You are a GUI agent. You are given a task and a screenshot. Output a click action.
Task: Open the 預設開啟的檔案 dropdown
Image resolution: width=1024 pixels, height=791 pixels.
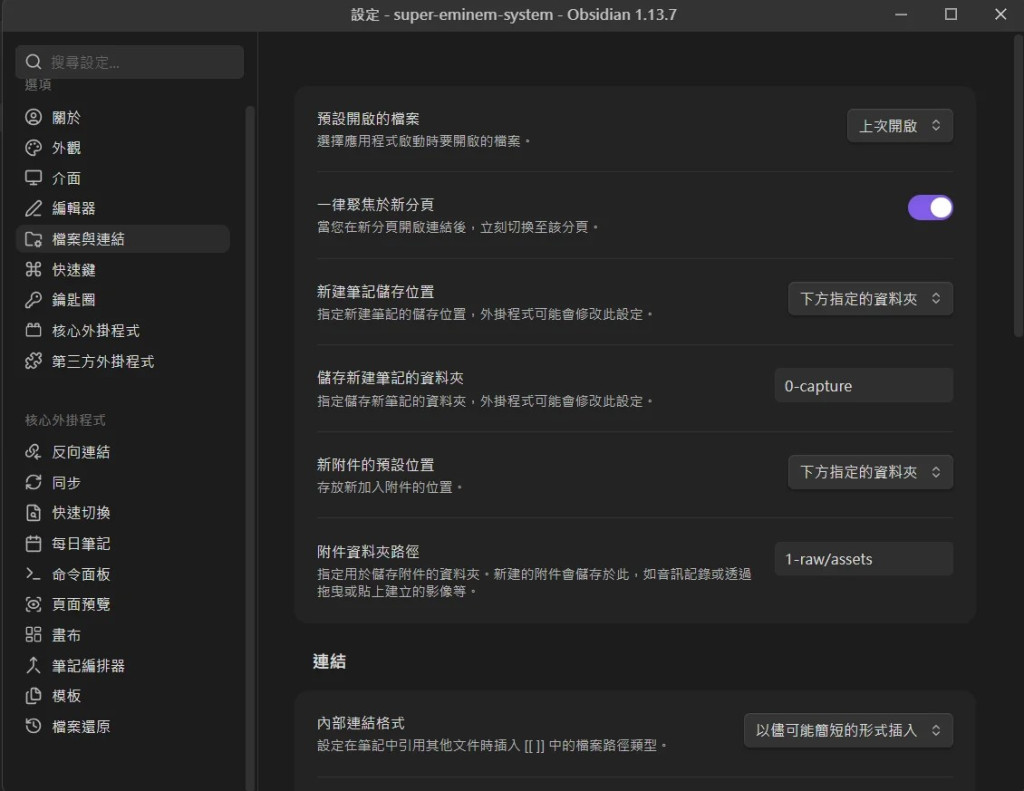pos(900,125)
